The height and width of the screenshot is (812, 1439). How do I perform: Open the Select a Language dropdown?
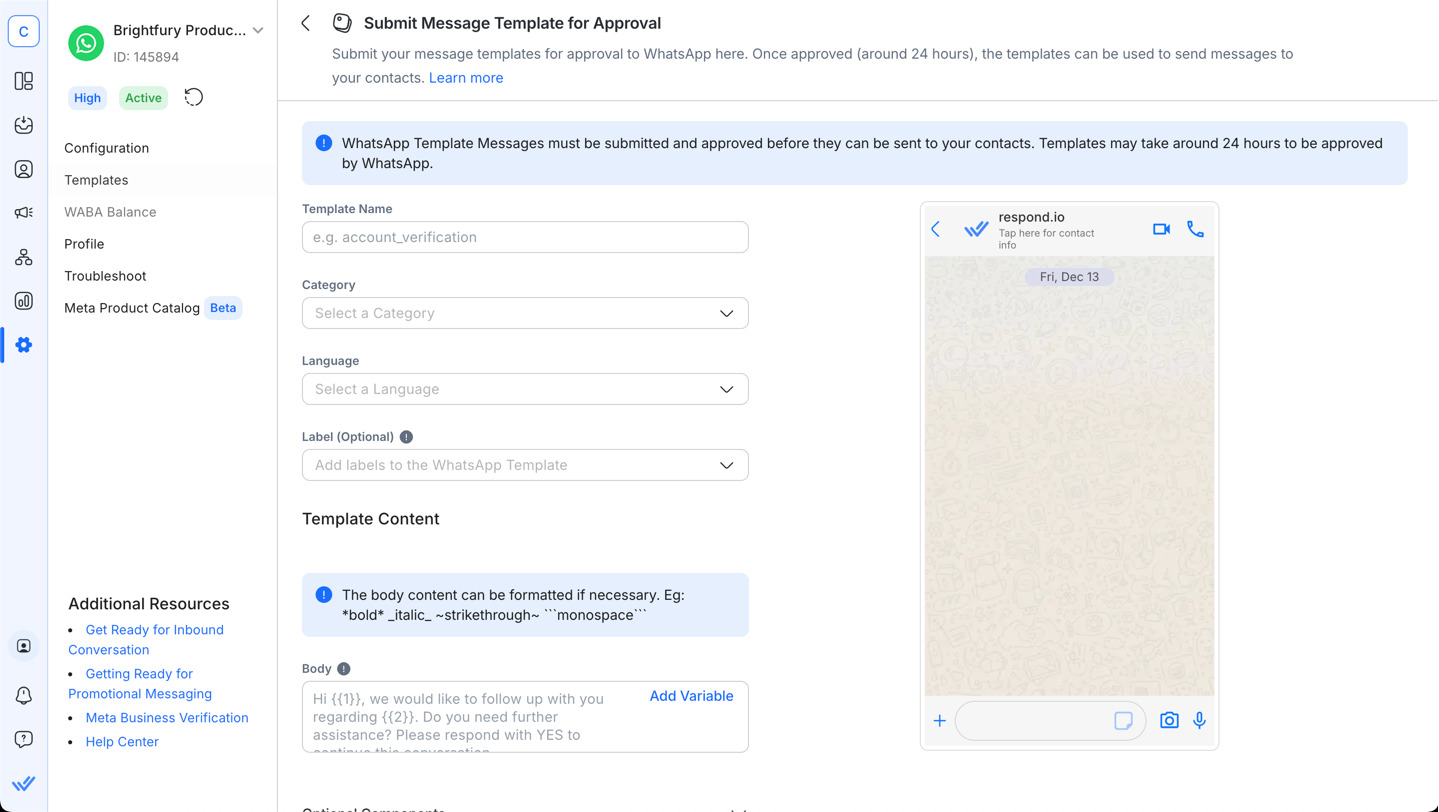525,389
